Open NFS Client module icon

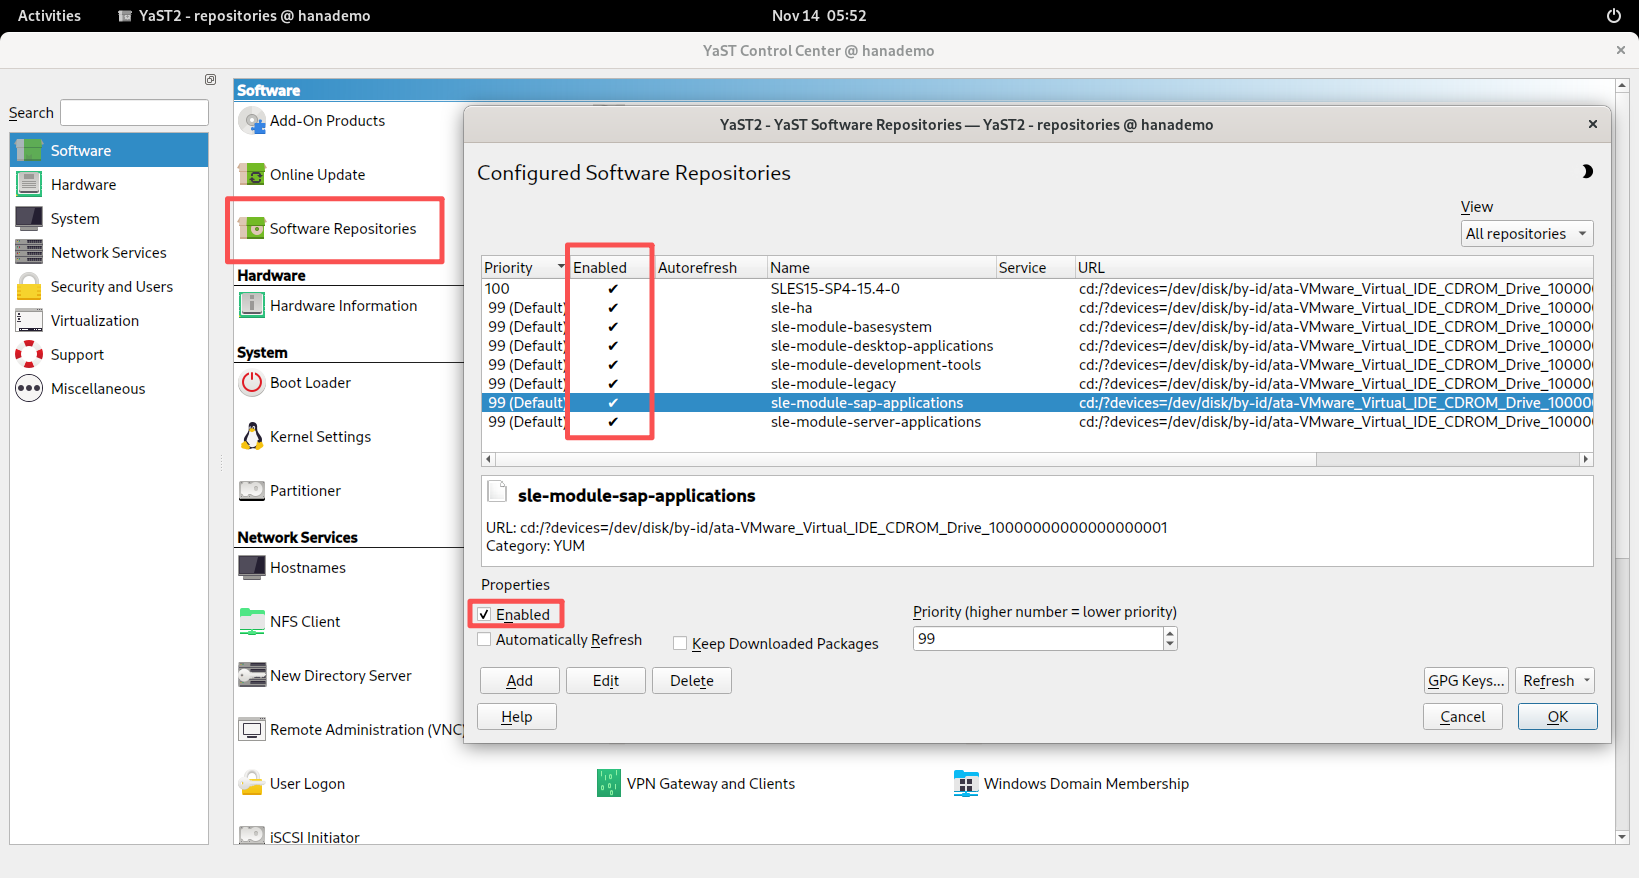252,622
